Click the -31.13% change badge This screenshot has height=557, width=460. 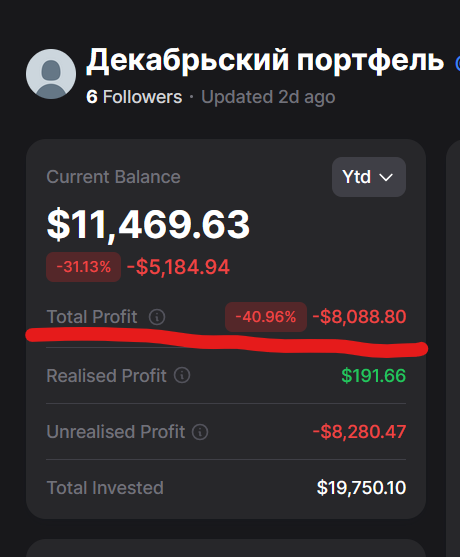(x=83, y=267)
